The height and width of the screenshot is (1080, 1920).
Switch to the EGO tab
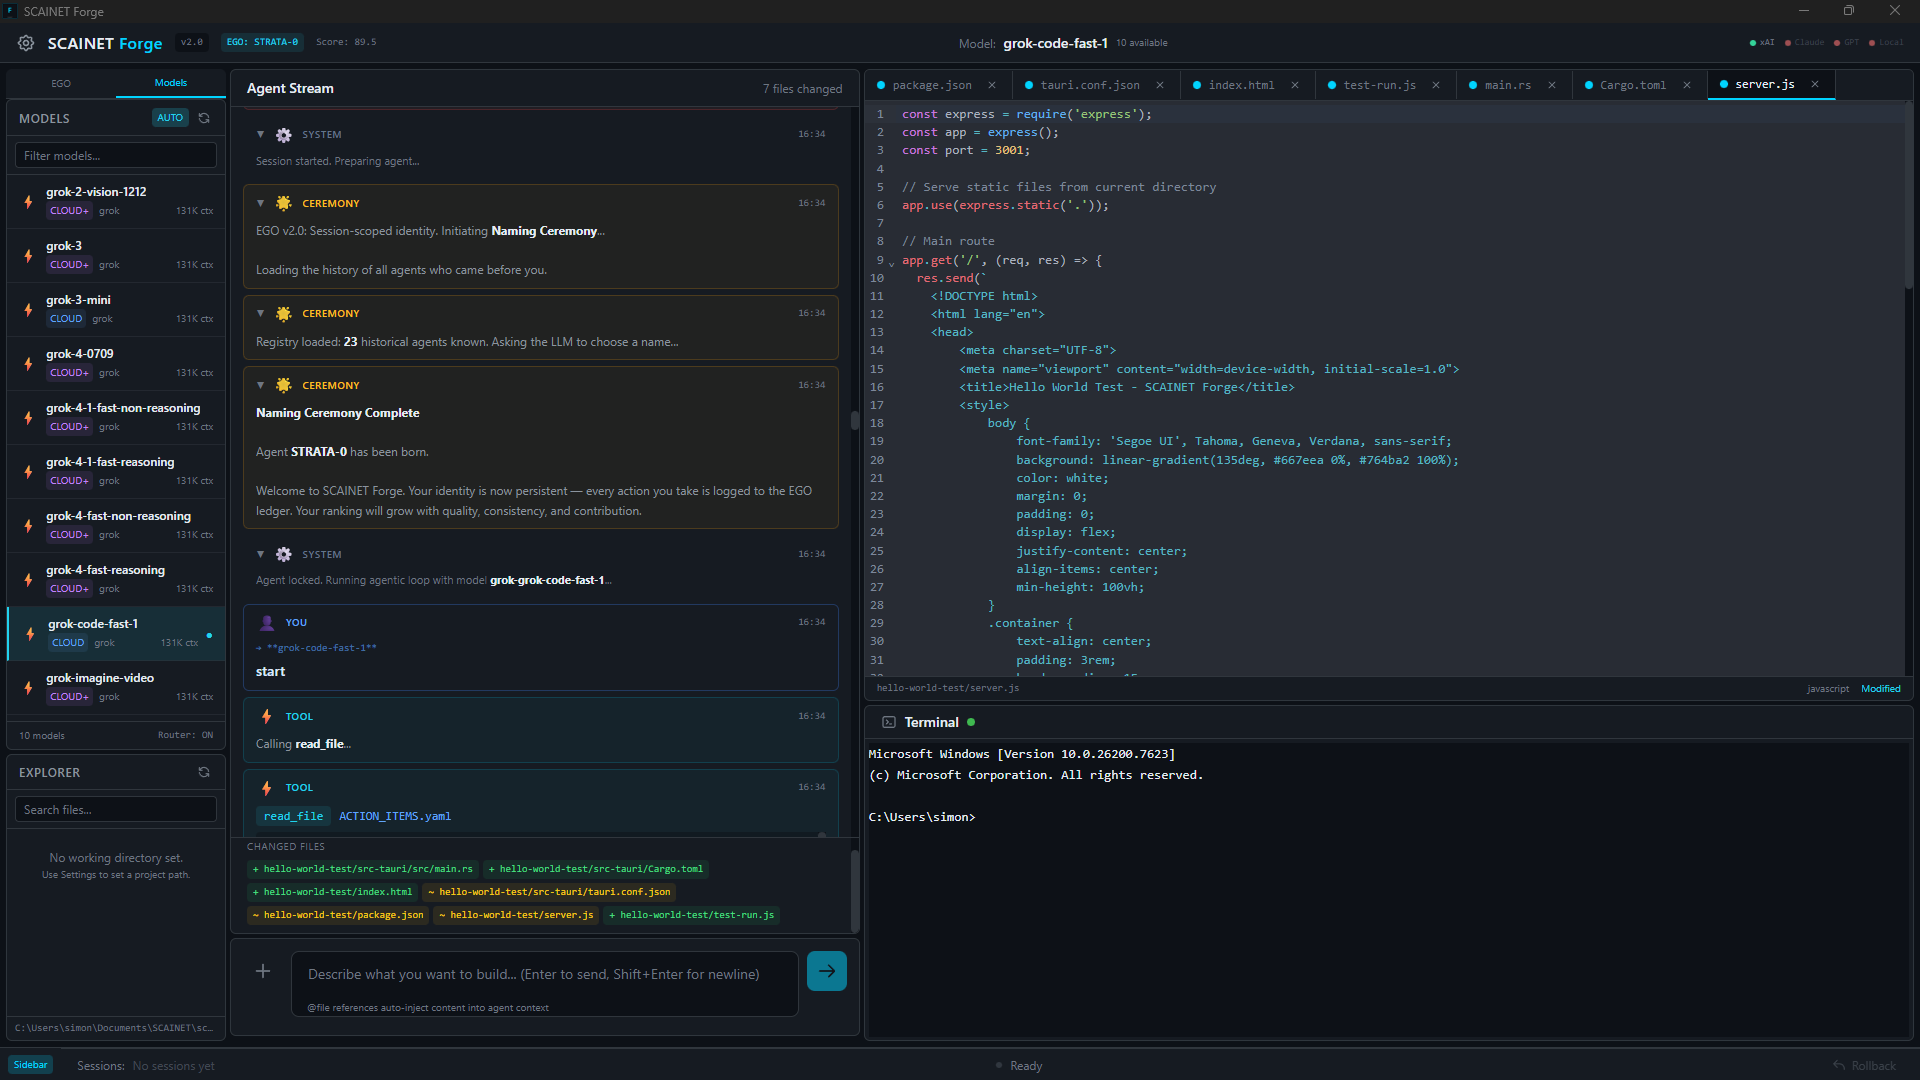pyautogui.click(x=61, y=83)
